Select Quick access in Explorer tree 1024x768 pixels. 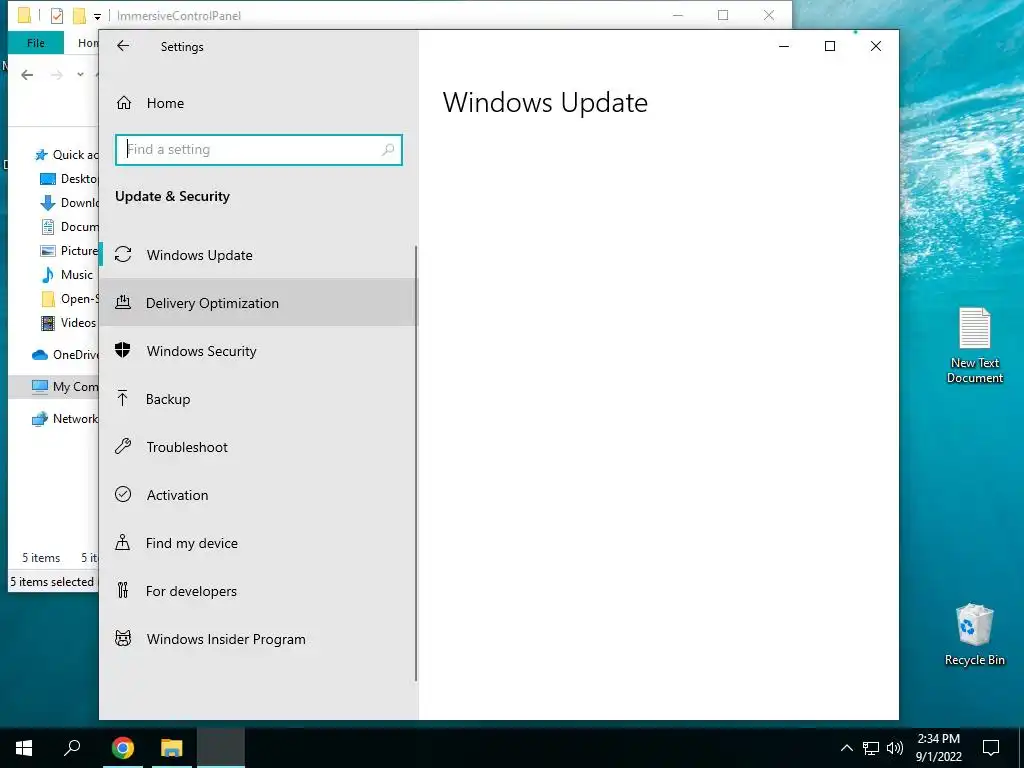(67, 155)
